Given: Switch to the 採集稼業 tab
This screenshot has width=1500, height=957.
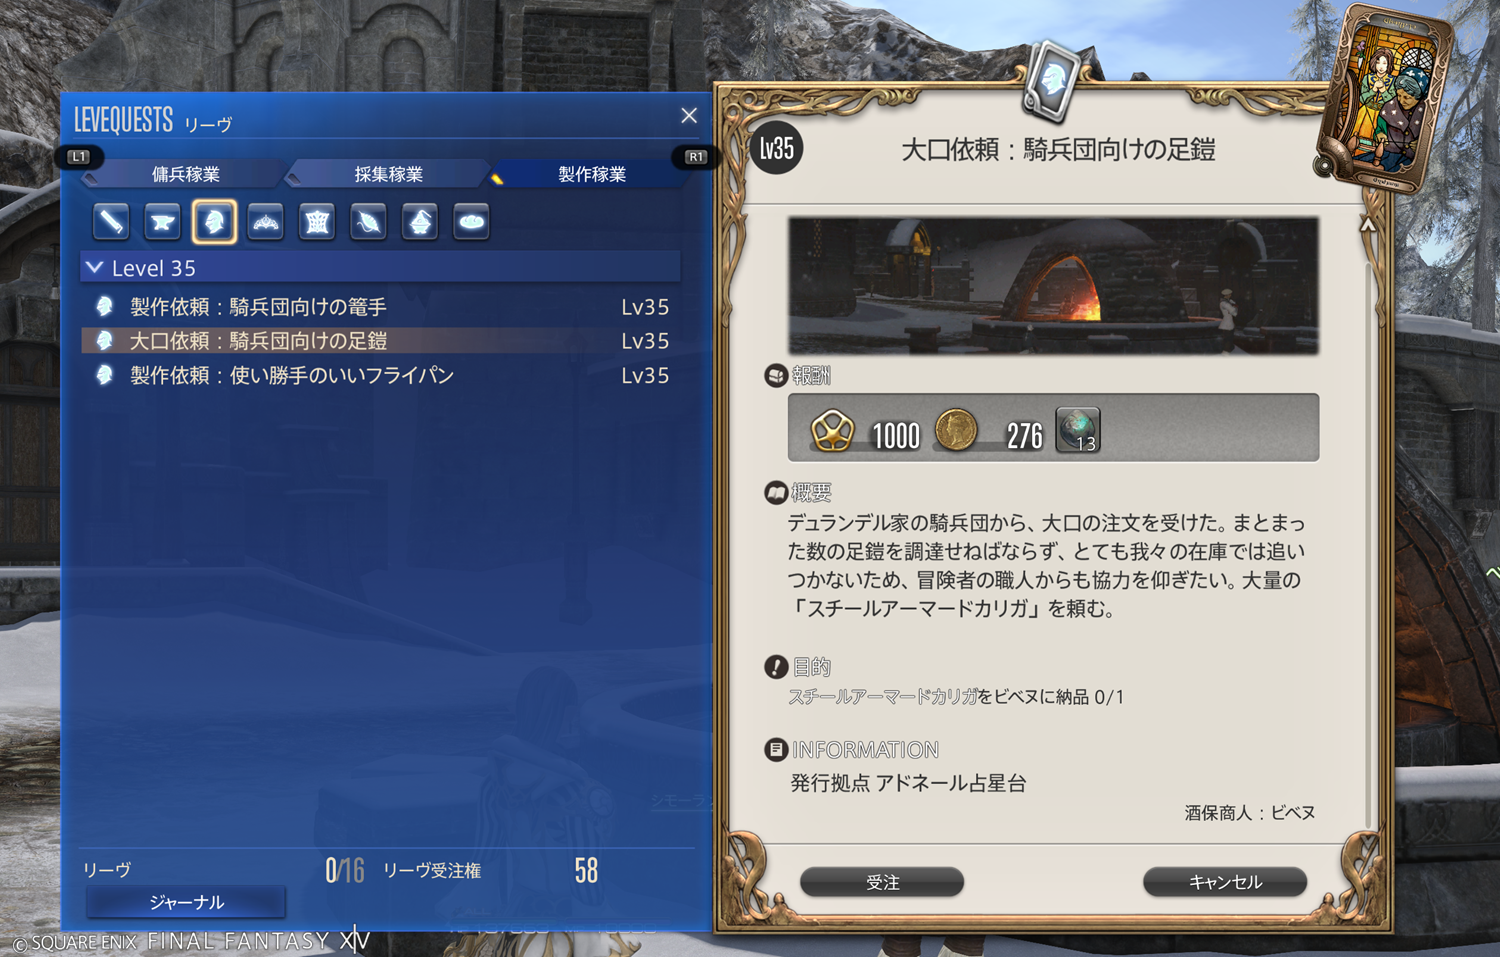Looking at the screenshot, I should (x=389, y=174).
